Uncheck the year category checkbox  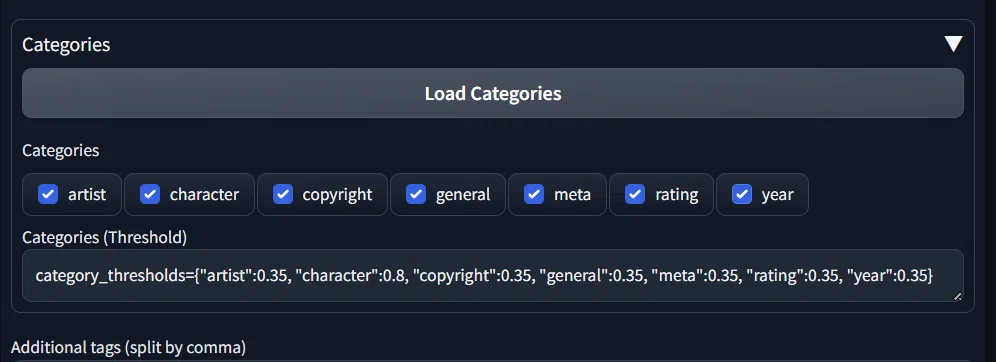pyautogui.click(x=742, y=194)
